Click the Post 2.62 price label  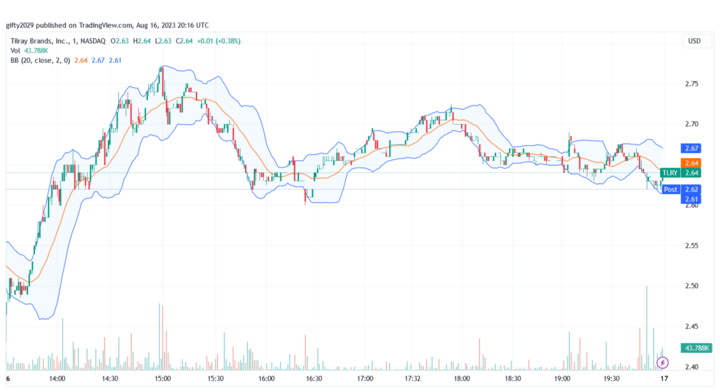tap(681, 189)
